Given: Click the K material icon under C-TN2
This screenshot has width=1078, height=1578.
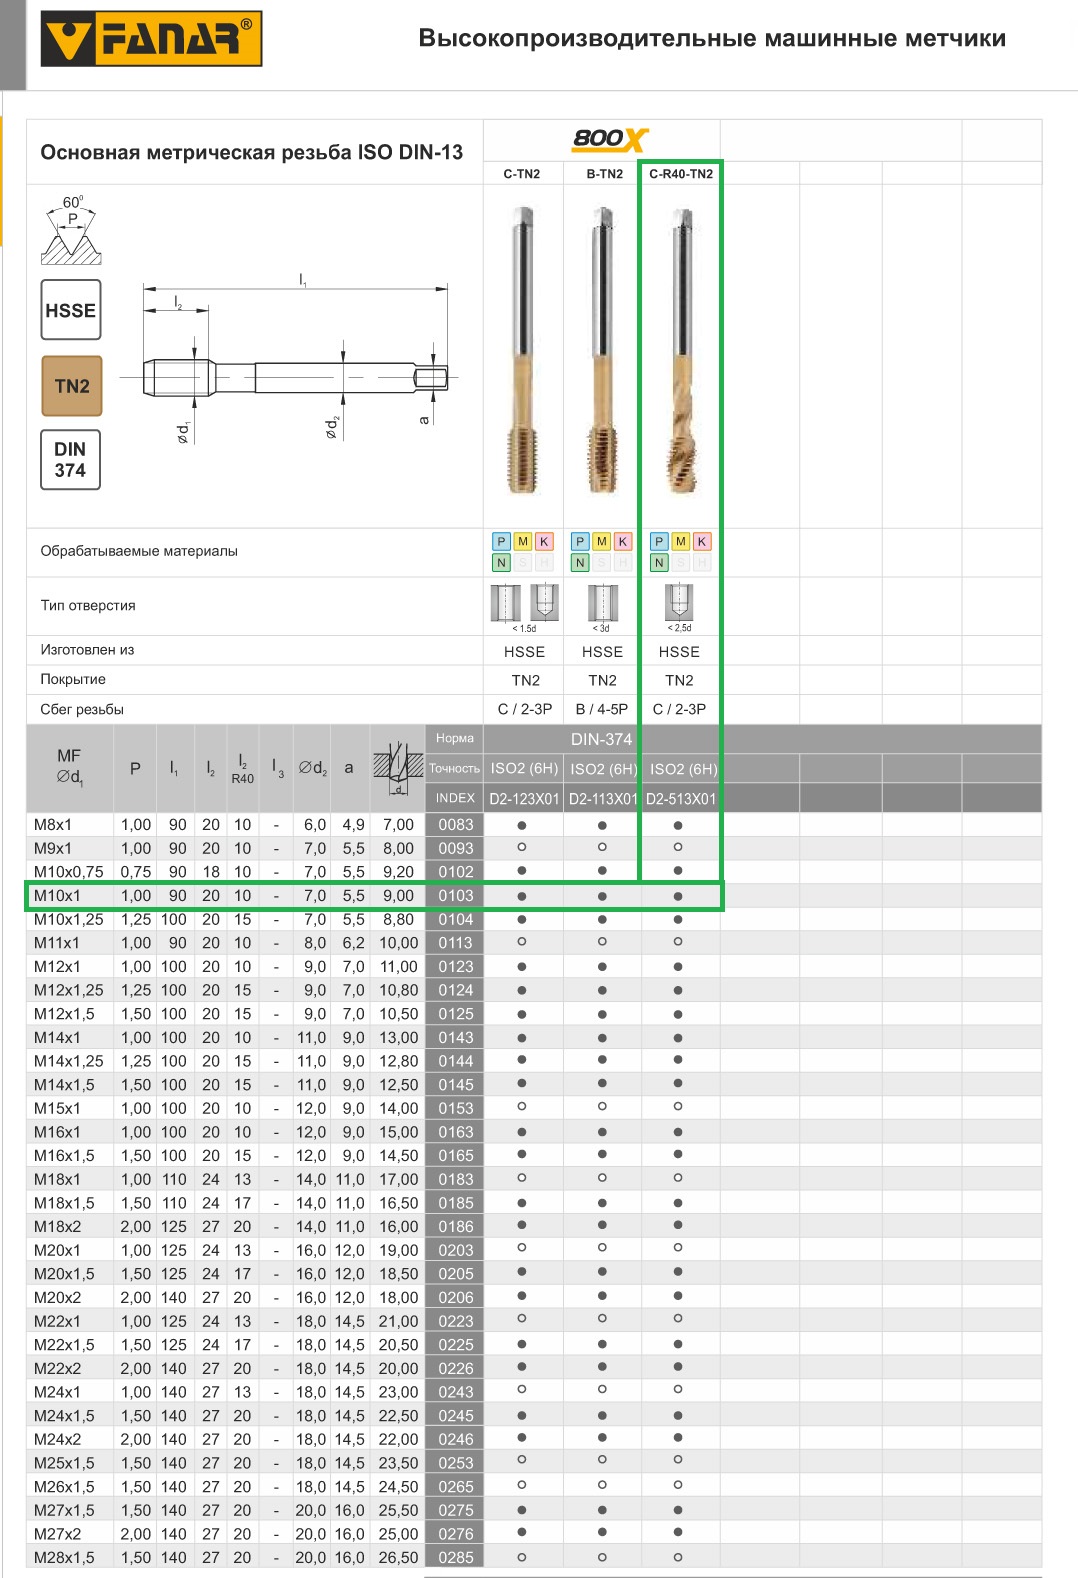Looking at the screenshot, I should pos(544,541).
